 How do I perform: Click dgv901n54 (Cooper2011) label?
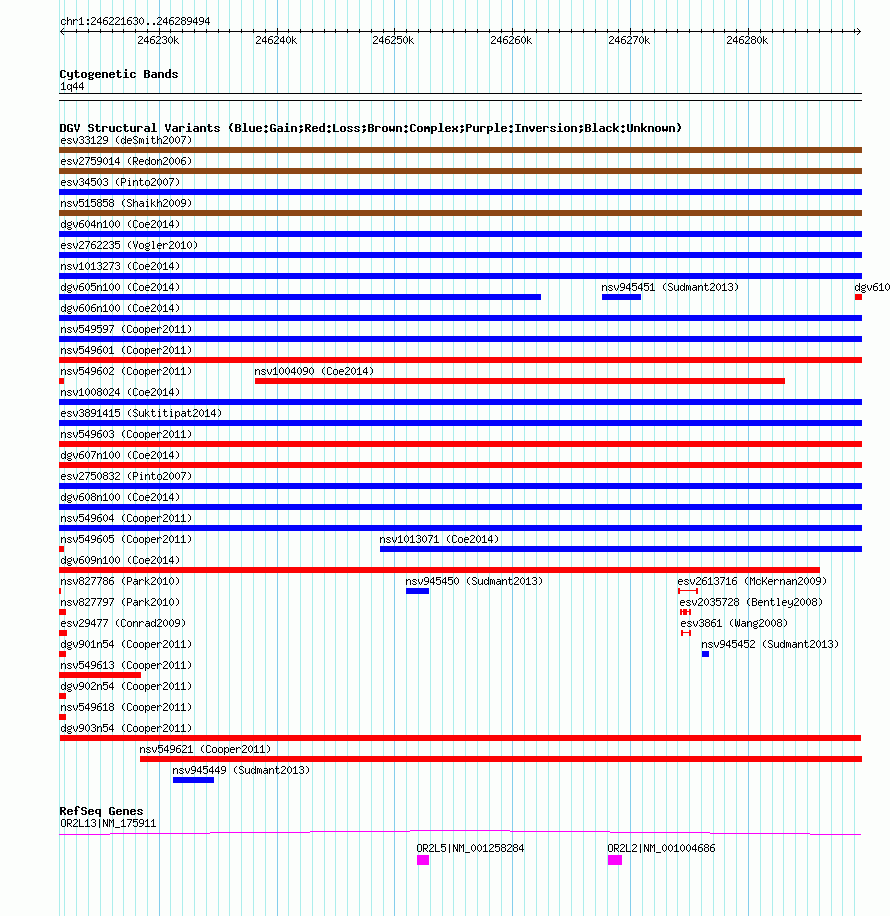click(126, 645)
